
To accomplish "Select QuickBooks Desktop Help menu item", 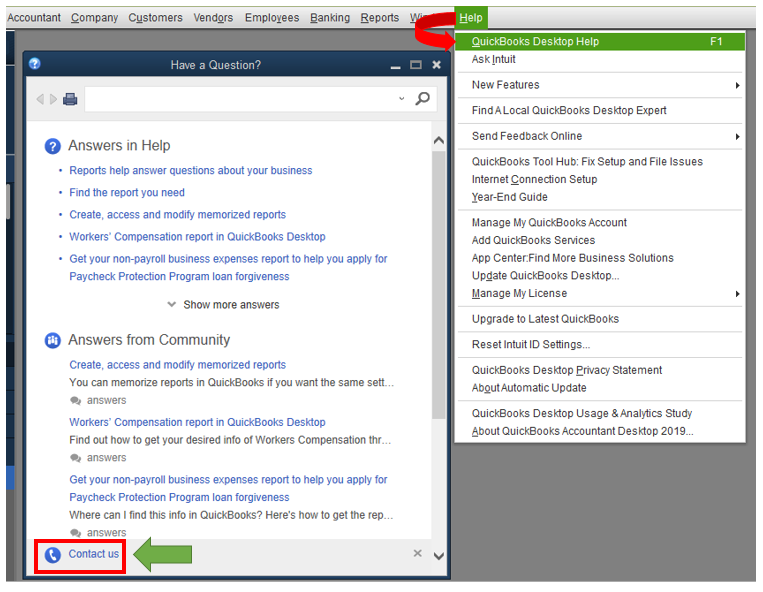I will tap(600, 41).
